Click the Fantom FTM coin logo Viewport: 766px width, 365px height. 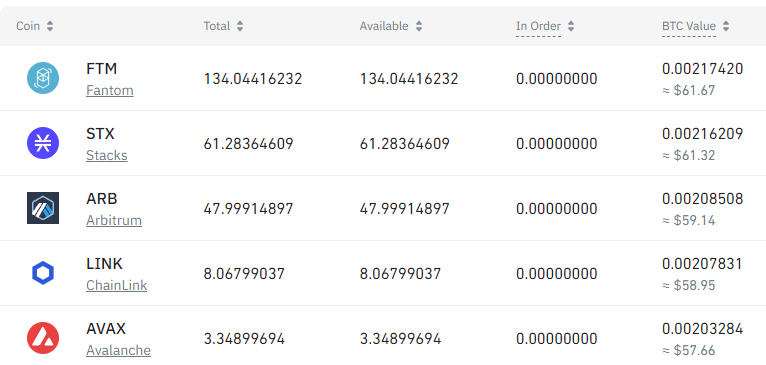(43, 78)
